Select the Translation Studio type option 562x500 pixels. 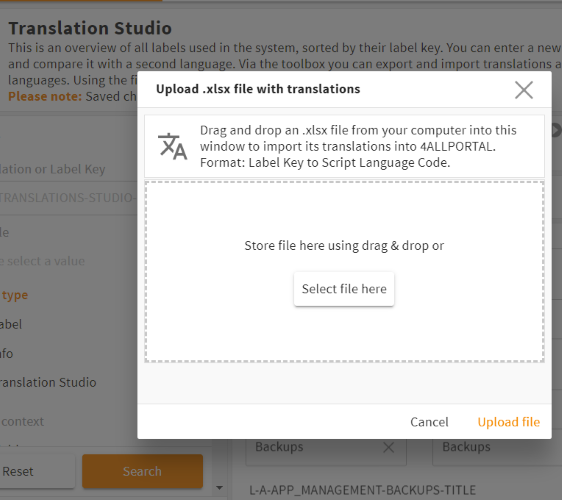point(48,382)
